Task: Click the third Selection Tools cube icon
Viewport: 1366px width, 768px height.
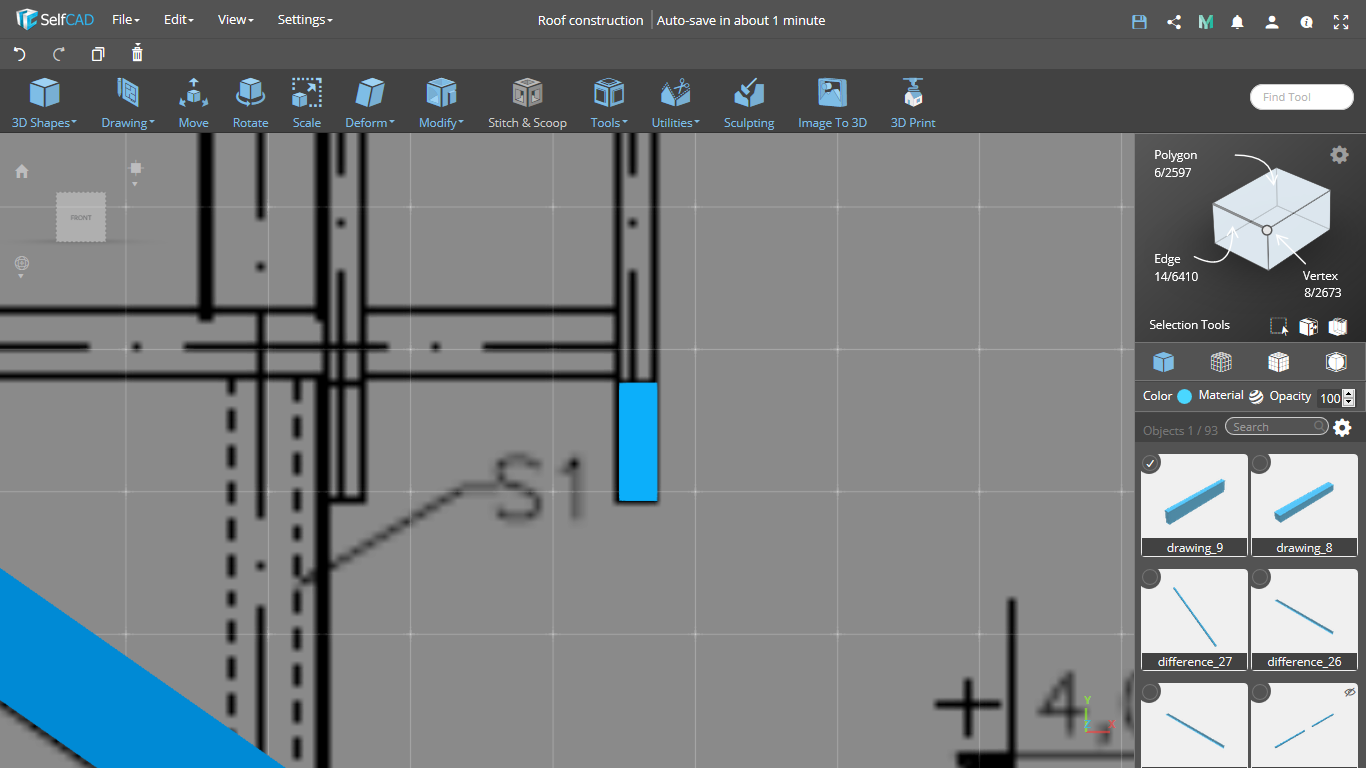Action: coord(1338,326)
